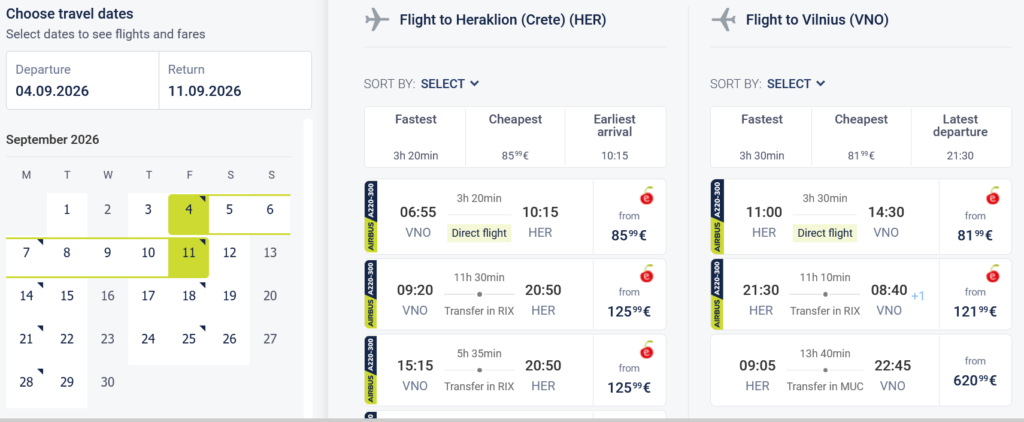Click the airplane icon beside Flight to Heraklion
This screenshot has height=422, width=1024.
[377, 19]
